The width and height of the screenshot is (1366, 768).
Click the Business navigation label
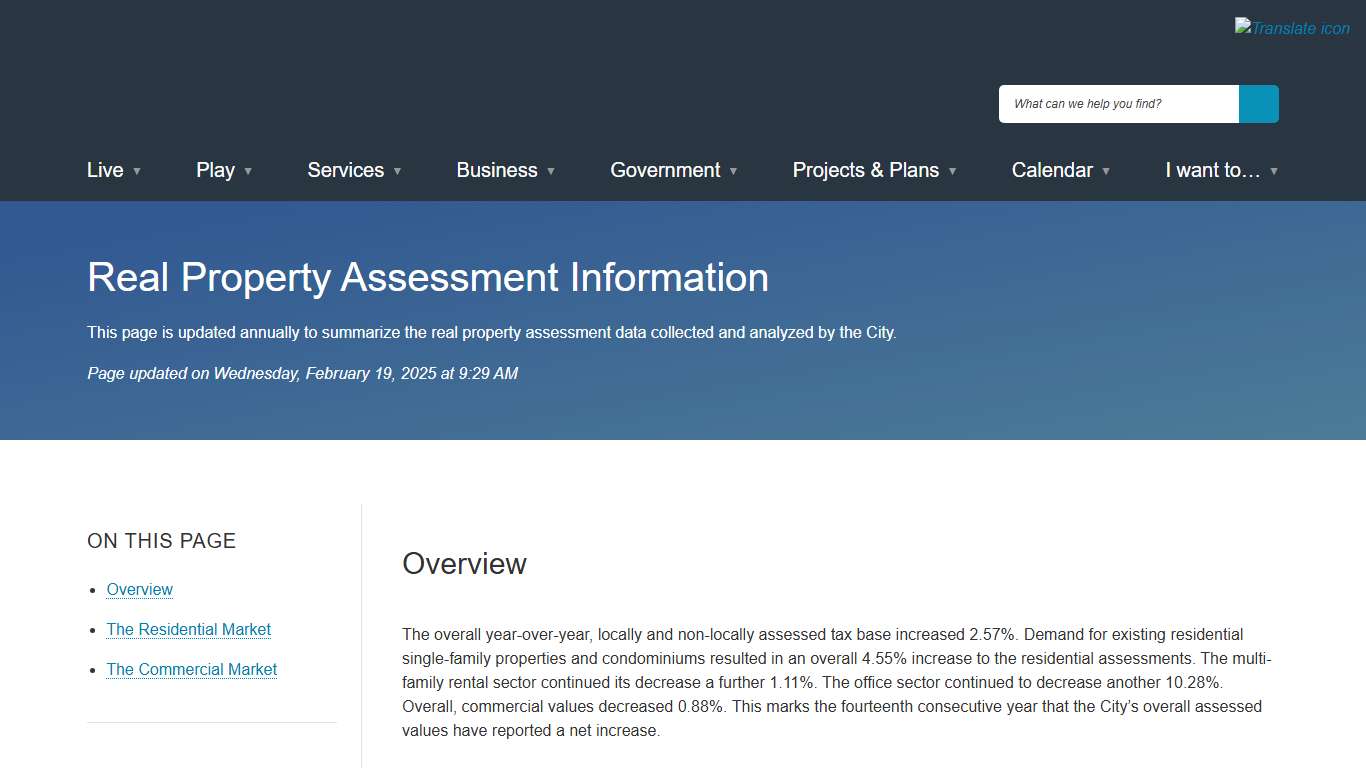pyautogui.click(x=497, y=170)
